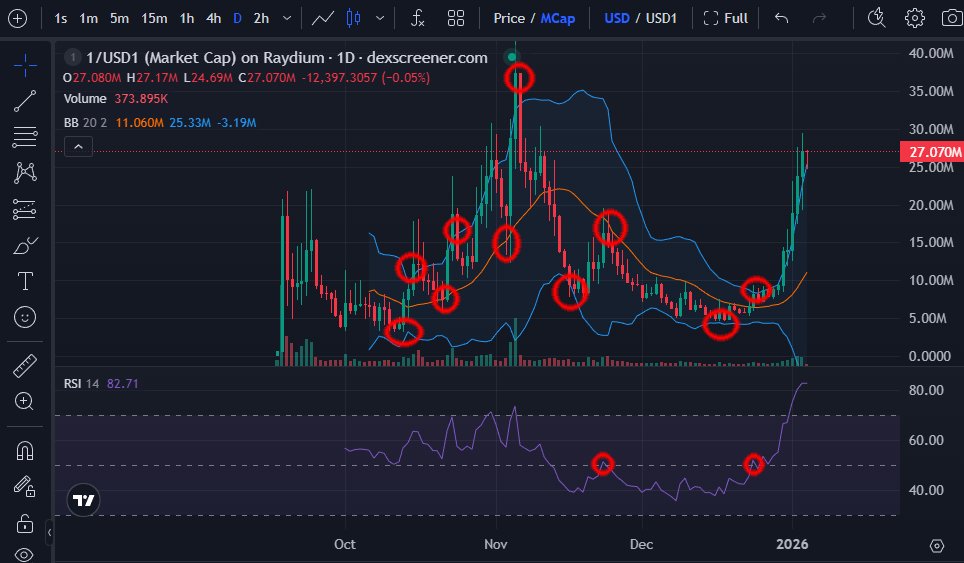Select candlestick chart style icon
Viewport: 964px width, 563px height.
pos(354,18)
